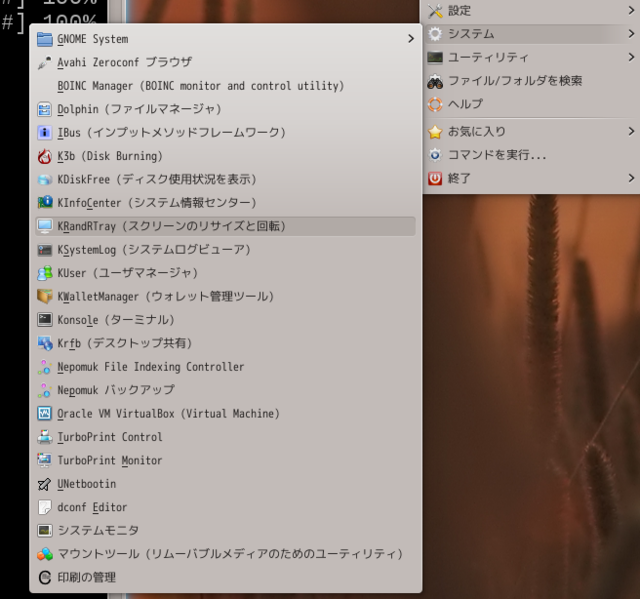Click the KUser users icon
This screenshot has width=640, height=599.
44,273
